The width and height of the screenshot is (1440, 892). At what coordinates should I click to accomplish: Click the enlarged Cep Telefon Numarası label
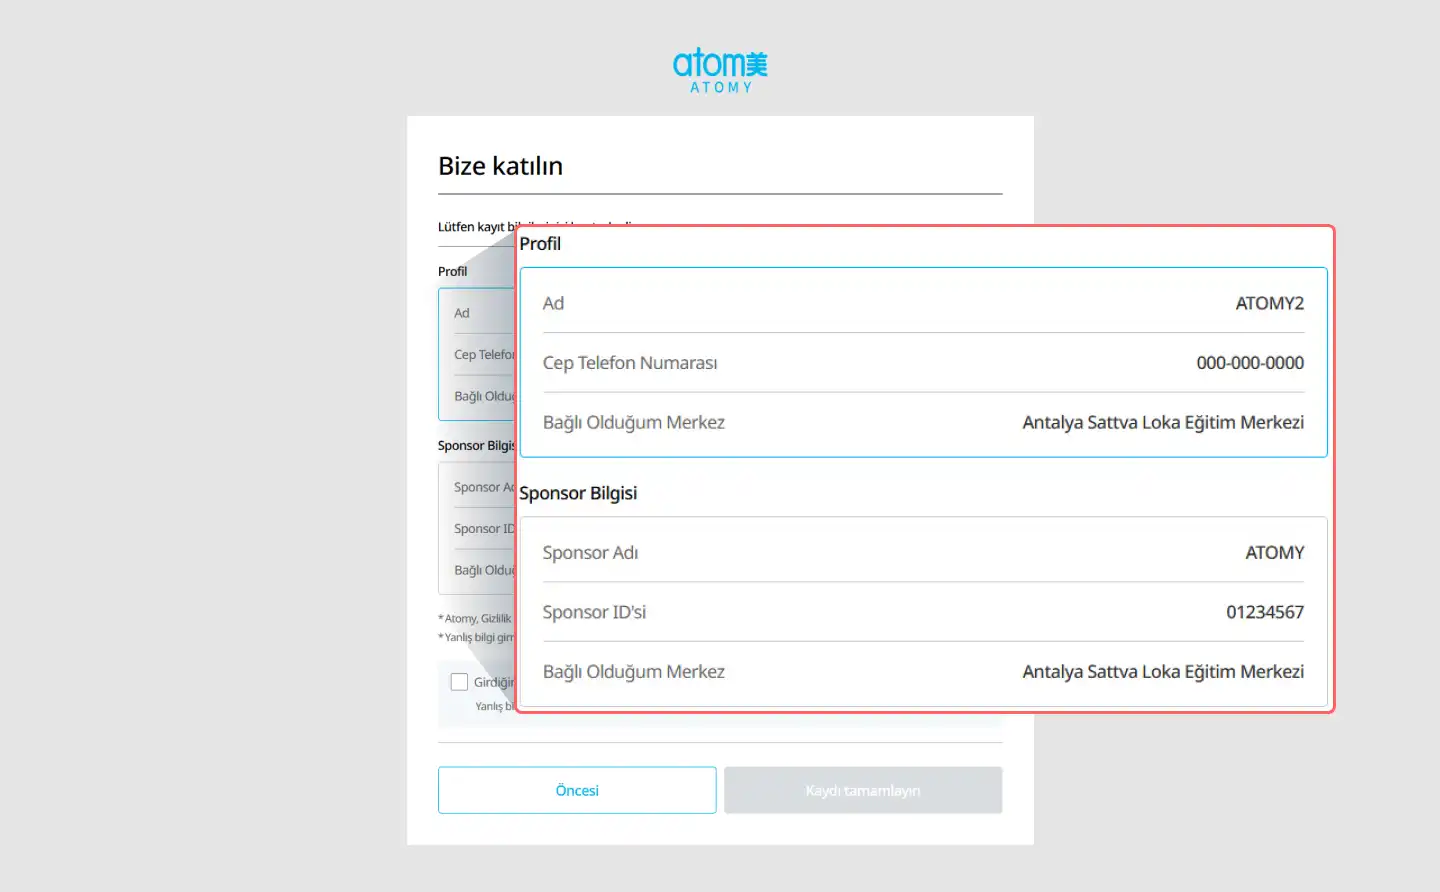pyautogui.click(x=629, y=363)
